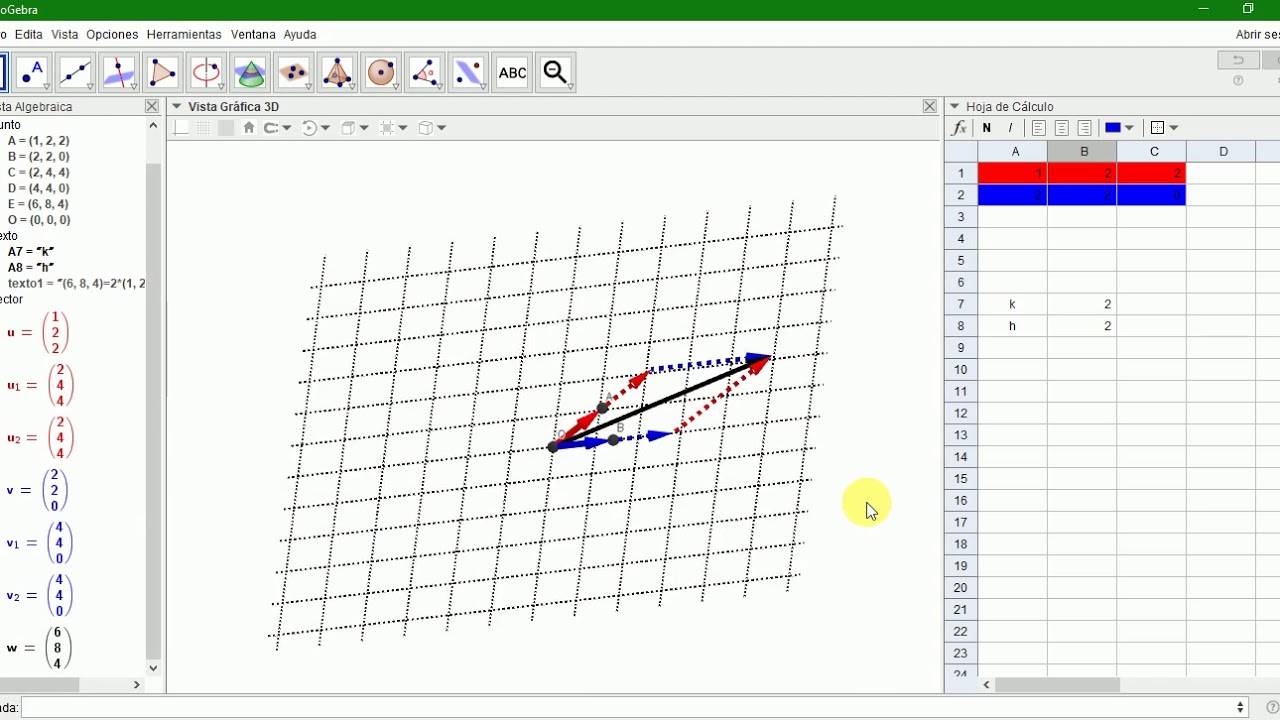The image size is (1280, 720).
Task: Select the ABC Text tool
Action: (x=512, y=73)
